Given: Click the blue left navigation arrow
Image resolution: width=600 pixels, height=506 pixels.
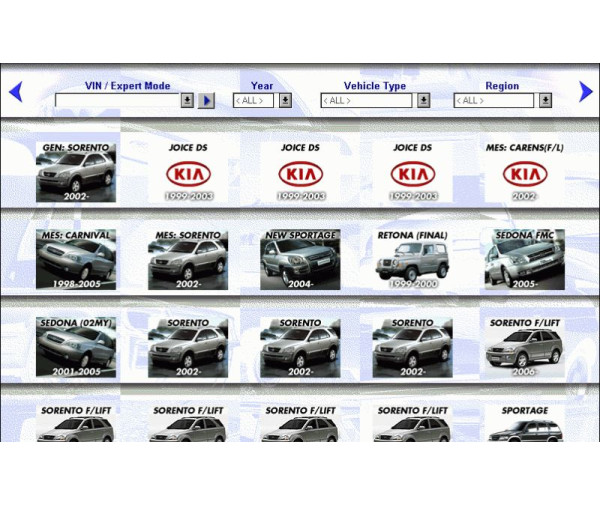Looking at the screenshot, I should [15, 93].
